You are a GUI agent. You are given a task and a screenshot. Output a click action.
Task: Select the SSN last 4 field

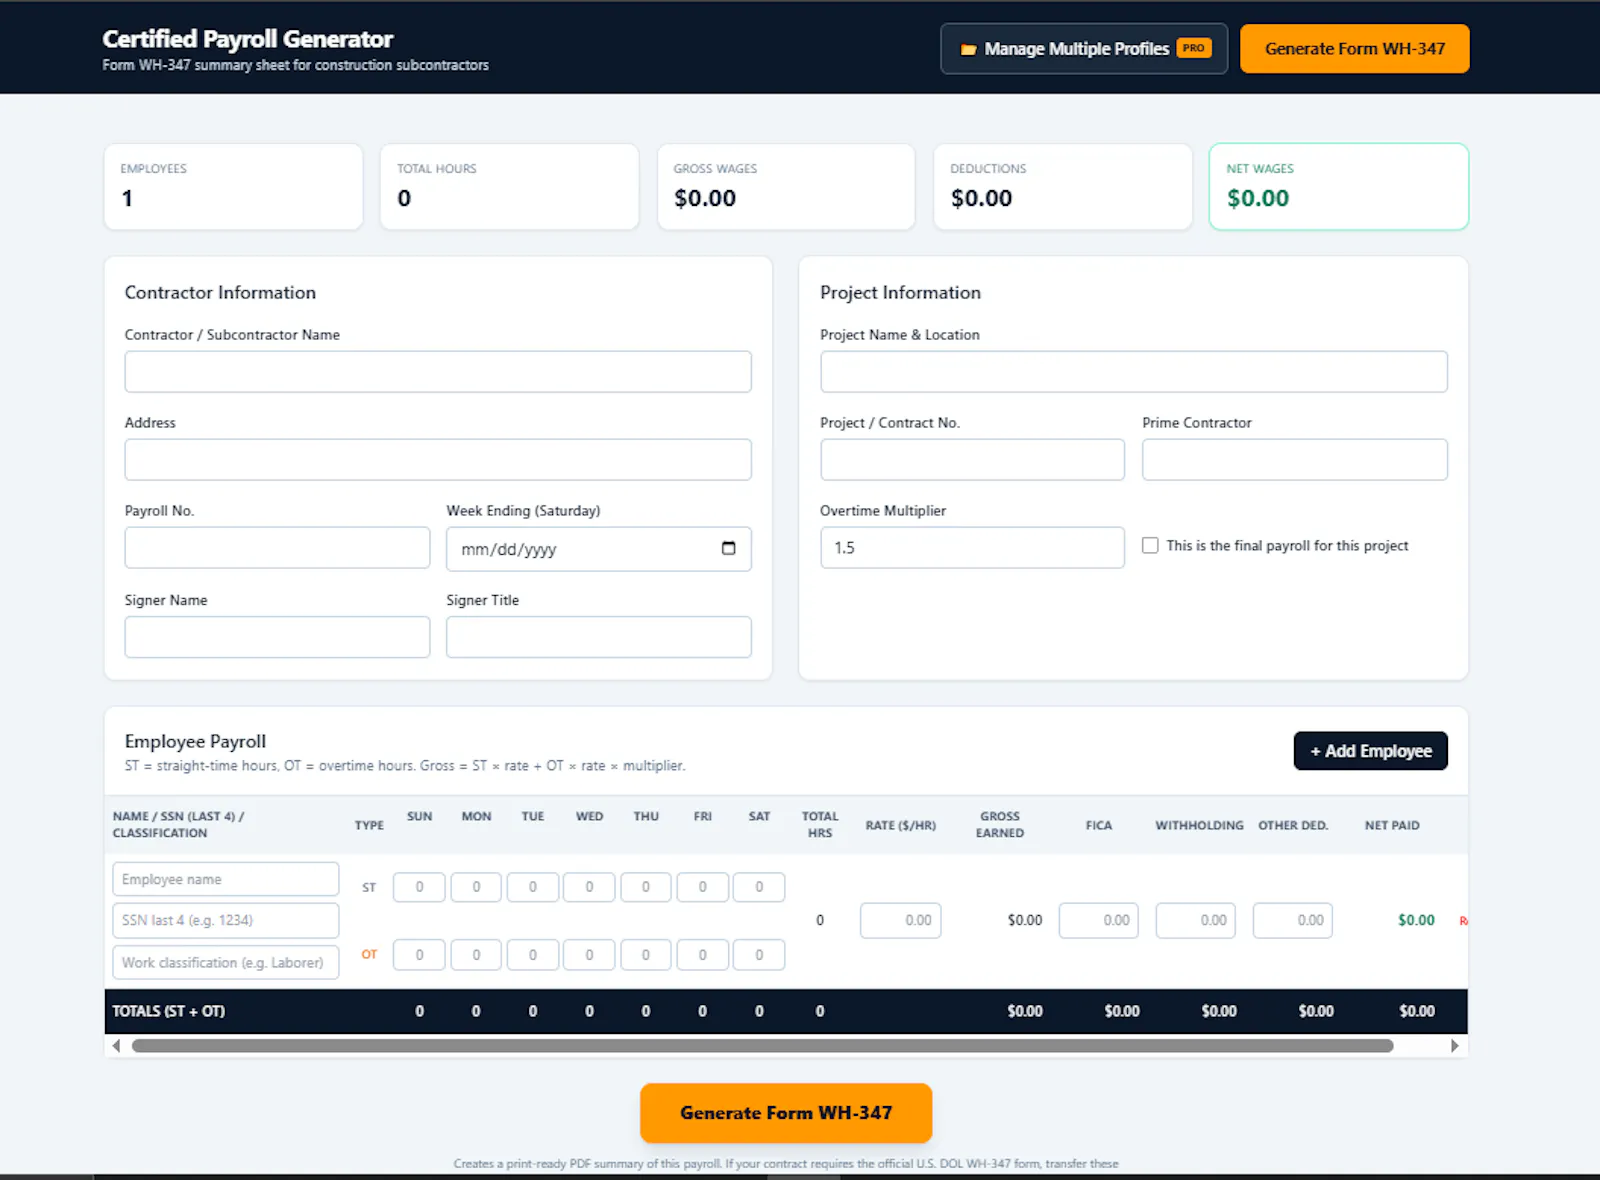(x=226, y=920)
